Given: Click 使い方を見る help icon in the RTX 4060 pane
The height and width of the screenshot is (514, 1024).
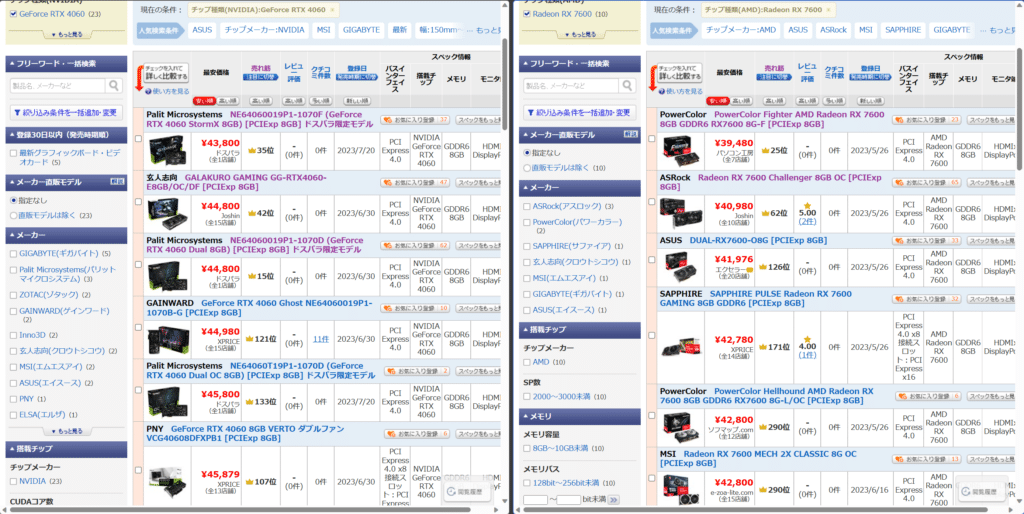Looking at the screenshot, I should click(148, 92).
